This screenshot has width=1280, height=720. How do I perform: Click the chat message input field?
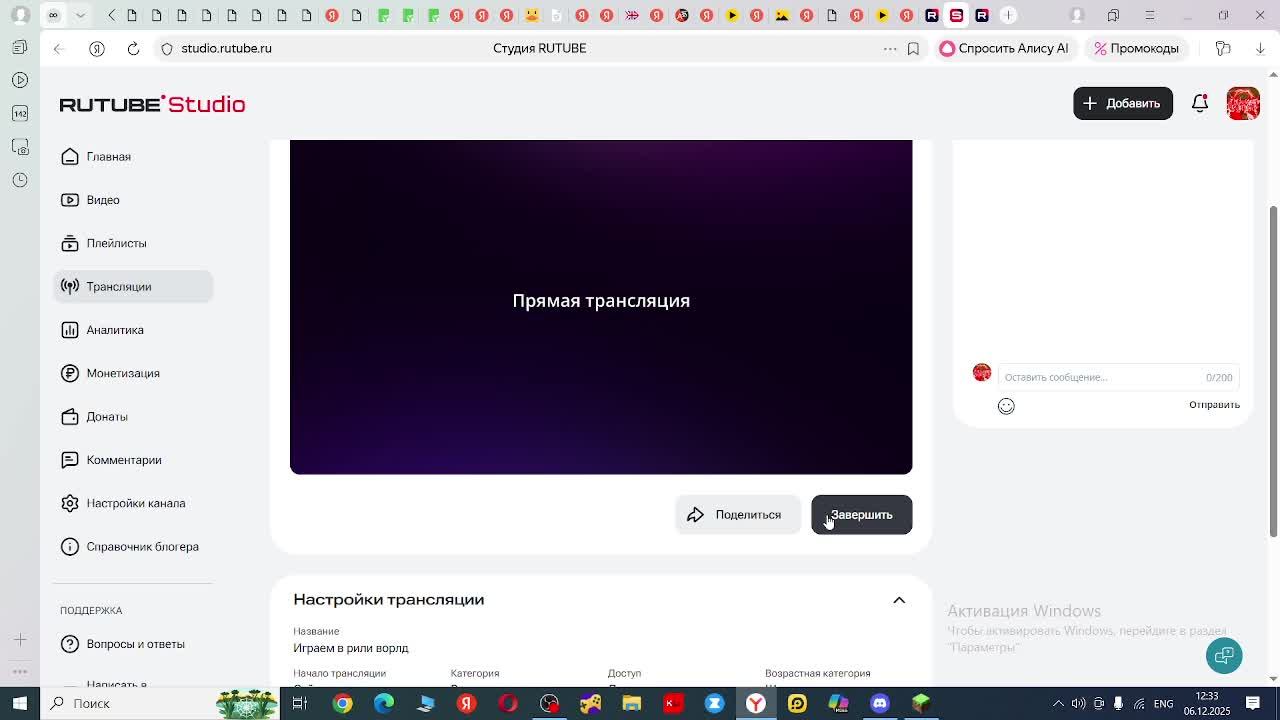click(1118, 377)
